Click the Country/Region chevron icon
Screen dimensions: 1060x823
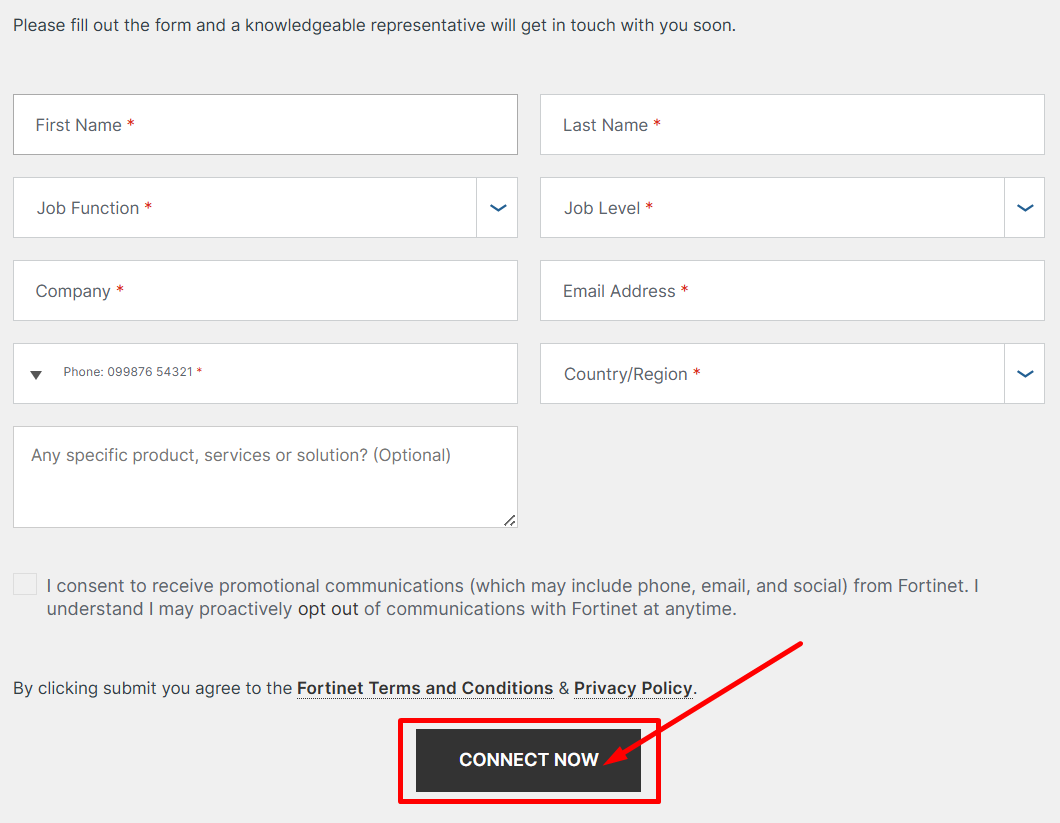pos(1024,374)
